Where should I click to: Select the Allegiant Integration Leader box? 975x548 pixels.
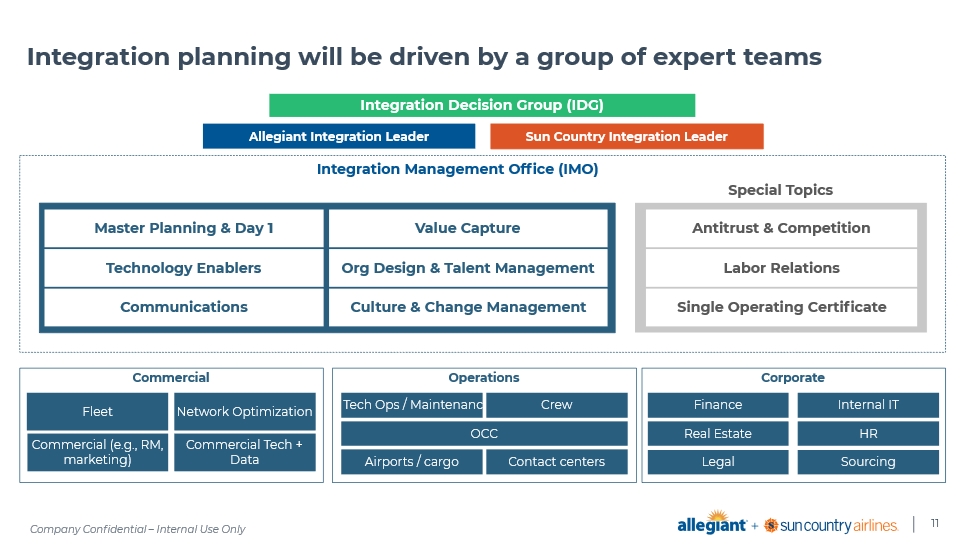point(338,136)
